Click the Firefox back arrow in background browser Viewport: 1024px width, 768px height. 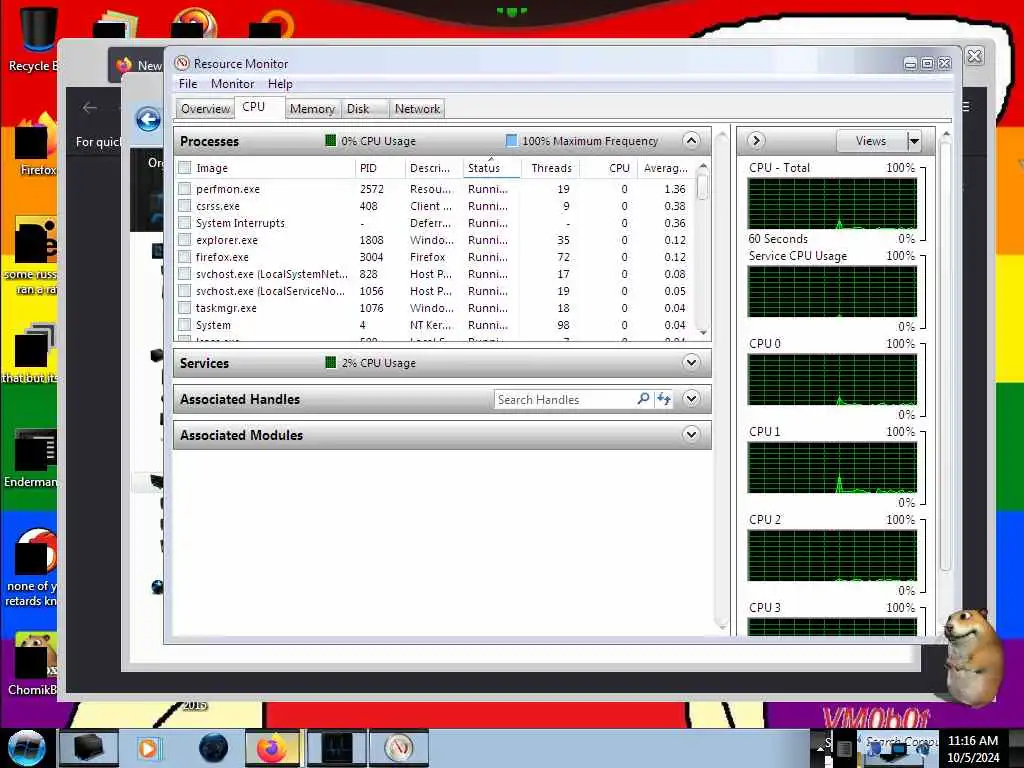[x=90, y=108]
